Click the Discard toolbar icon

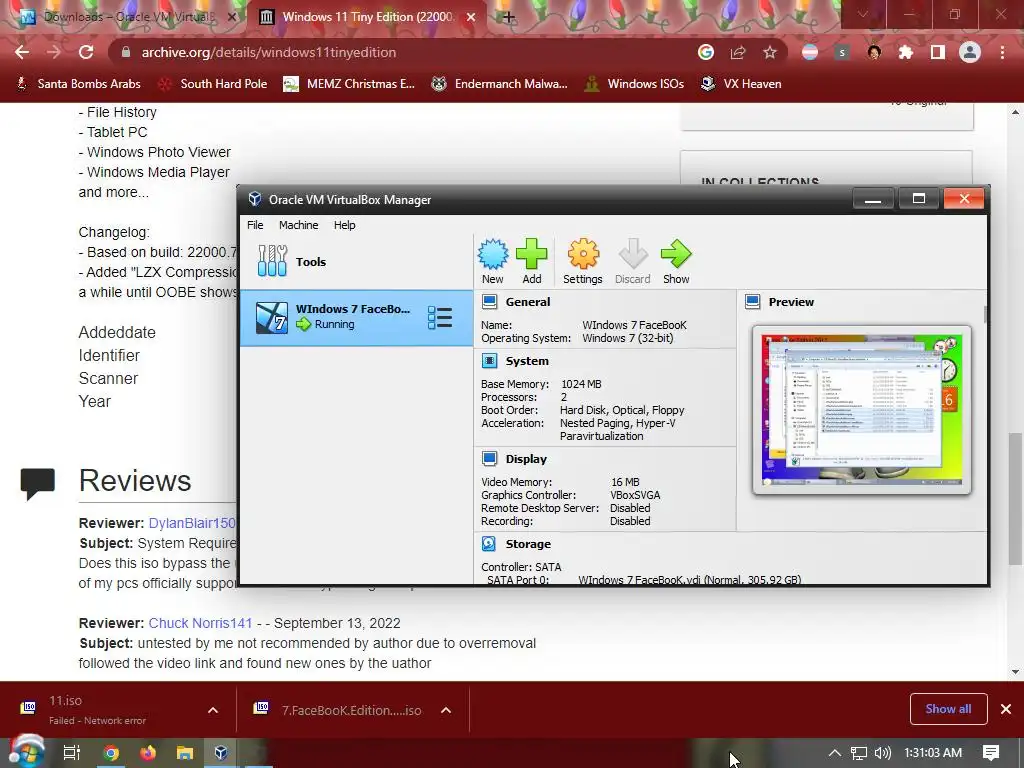point(632,261)
